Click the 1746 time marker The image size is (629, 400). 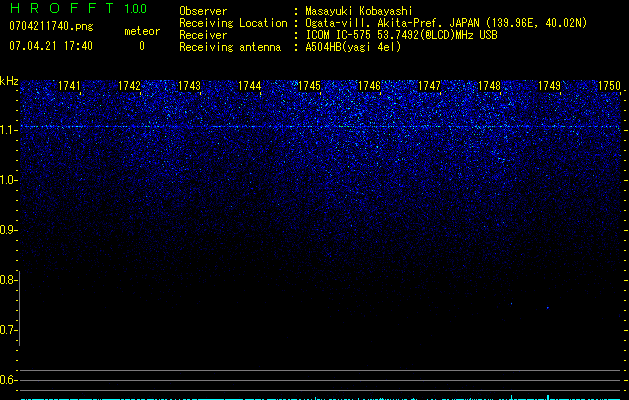tap(369, 86)
